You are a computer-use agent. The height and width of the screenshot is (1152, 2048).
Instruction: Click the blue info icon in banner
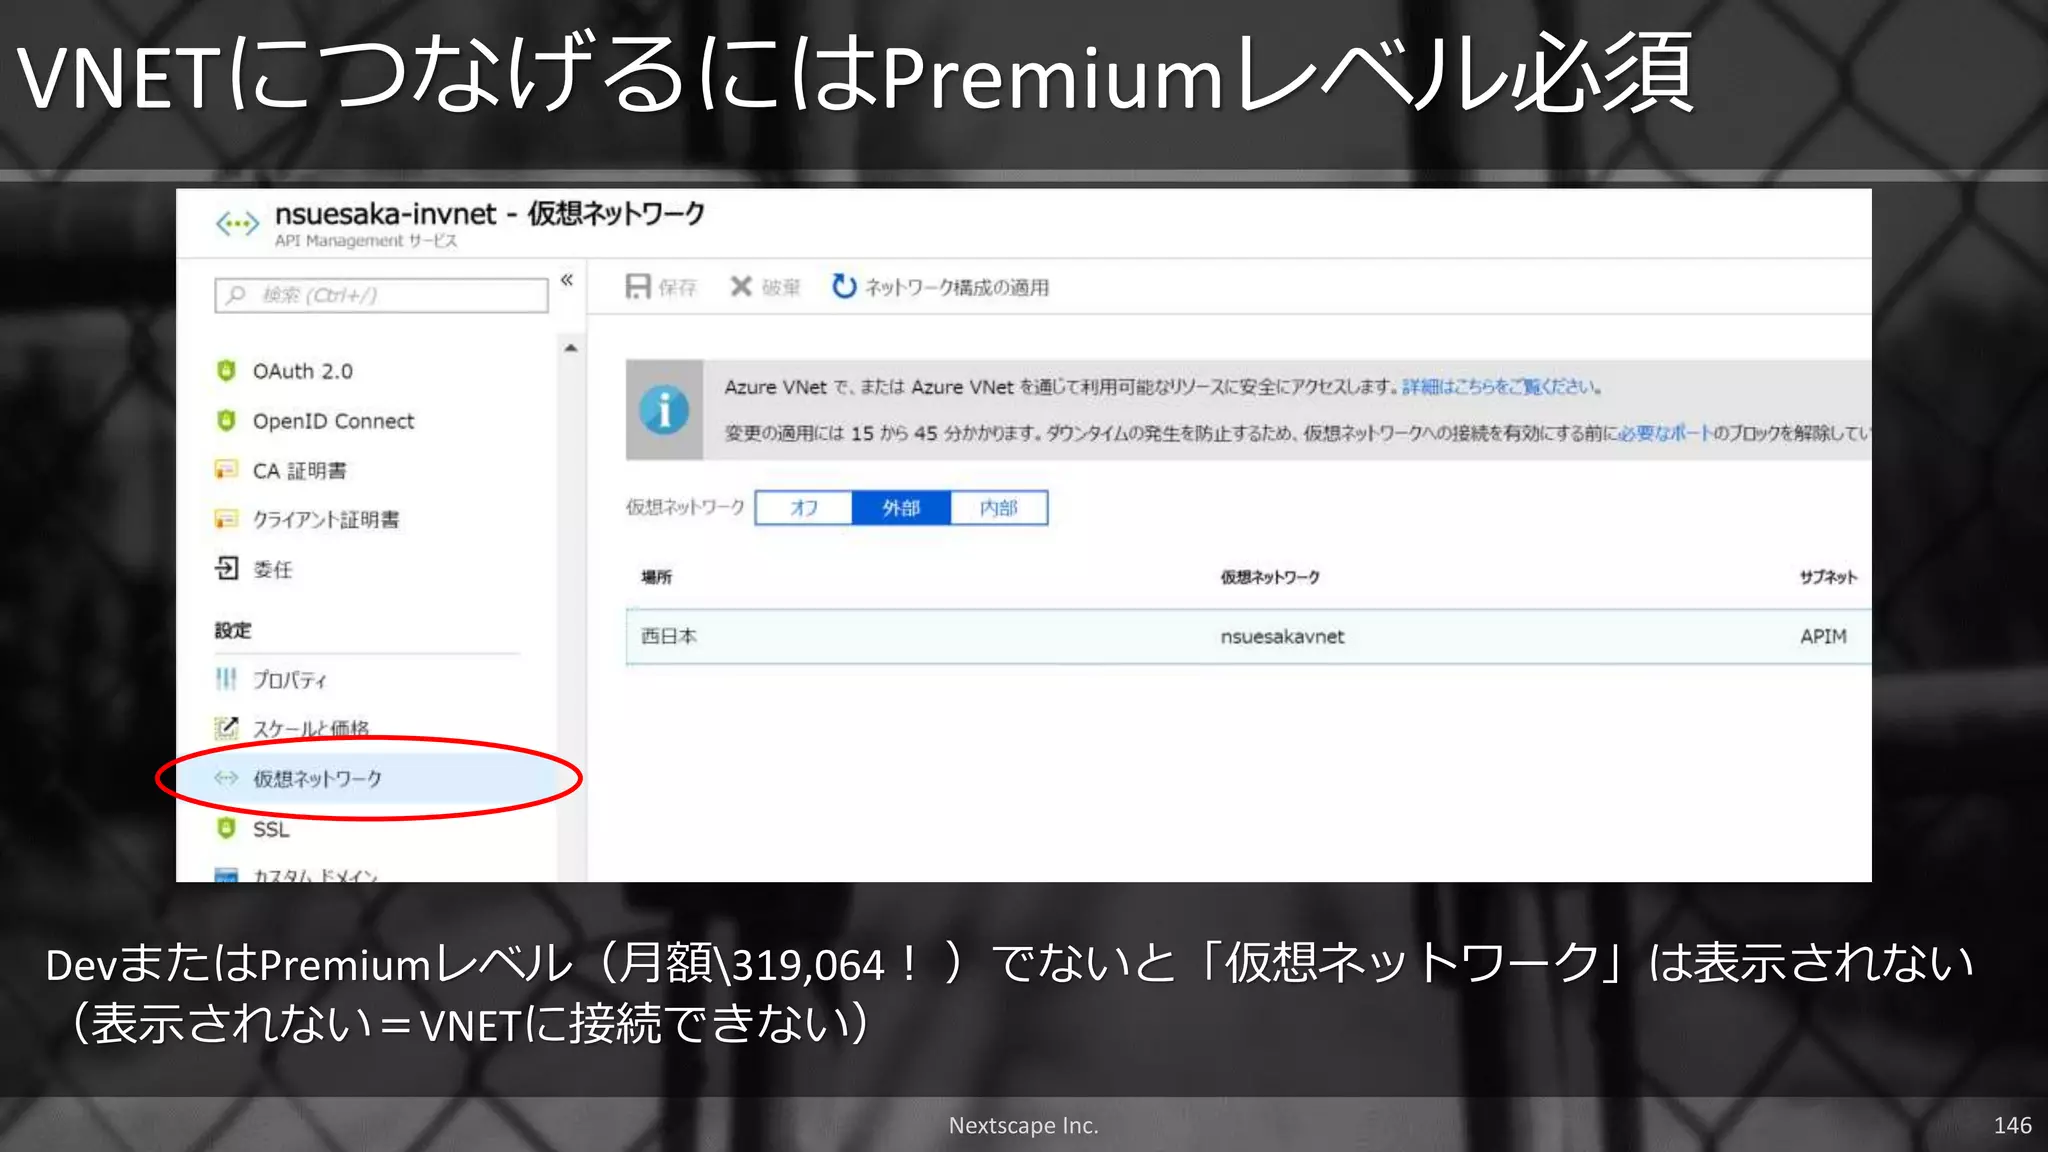(664, 410)
